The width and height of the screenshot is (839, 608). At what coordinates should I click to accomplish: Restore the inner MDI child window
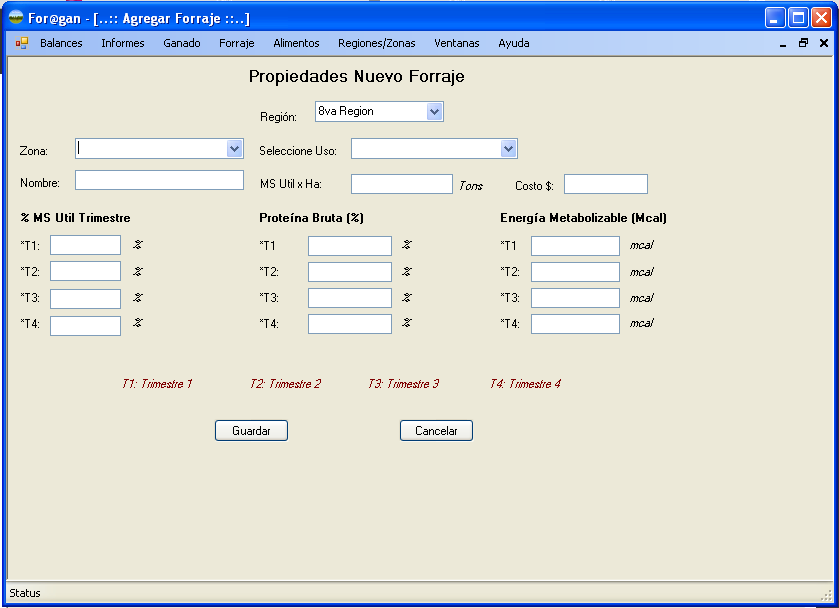click(803, 43)
